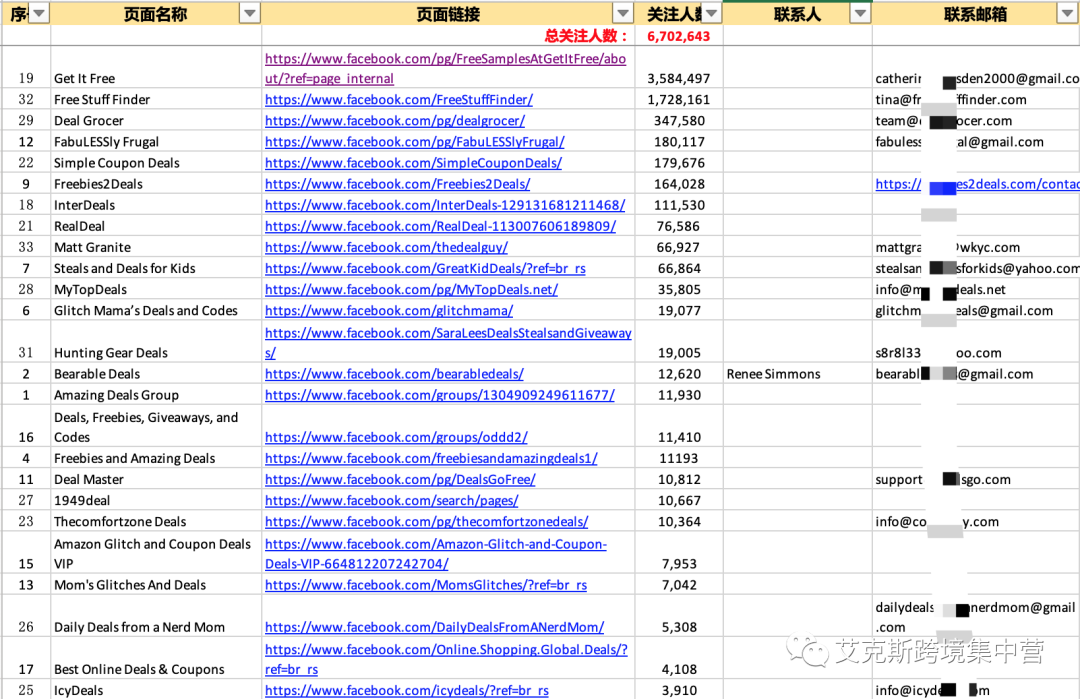This screenshot has height=699, width=1080.
Task: Open the freebiesandamazingdeals1 link
Action: [431, 458]
